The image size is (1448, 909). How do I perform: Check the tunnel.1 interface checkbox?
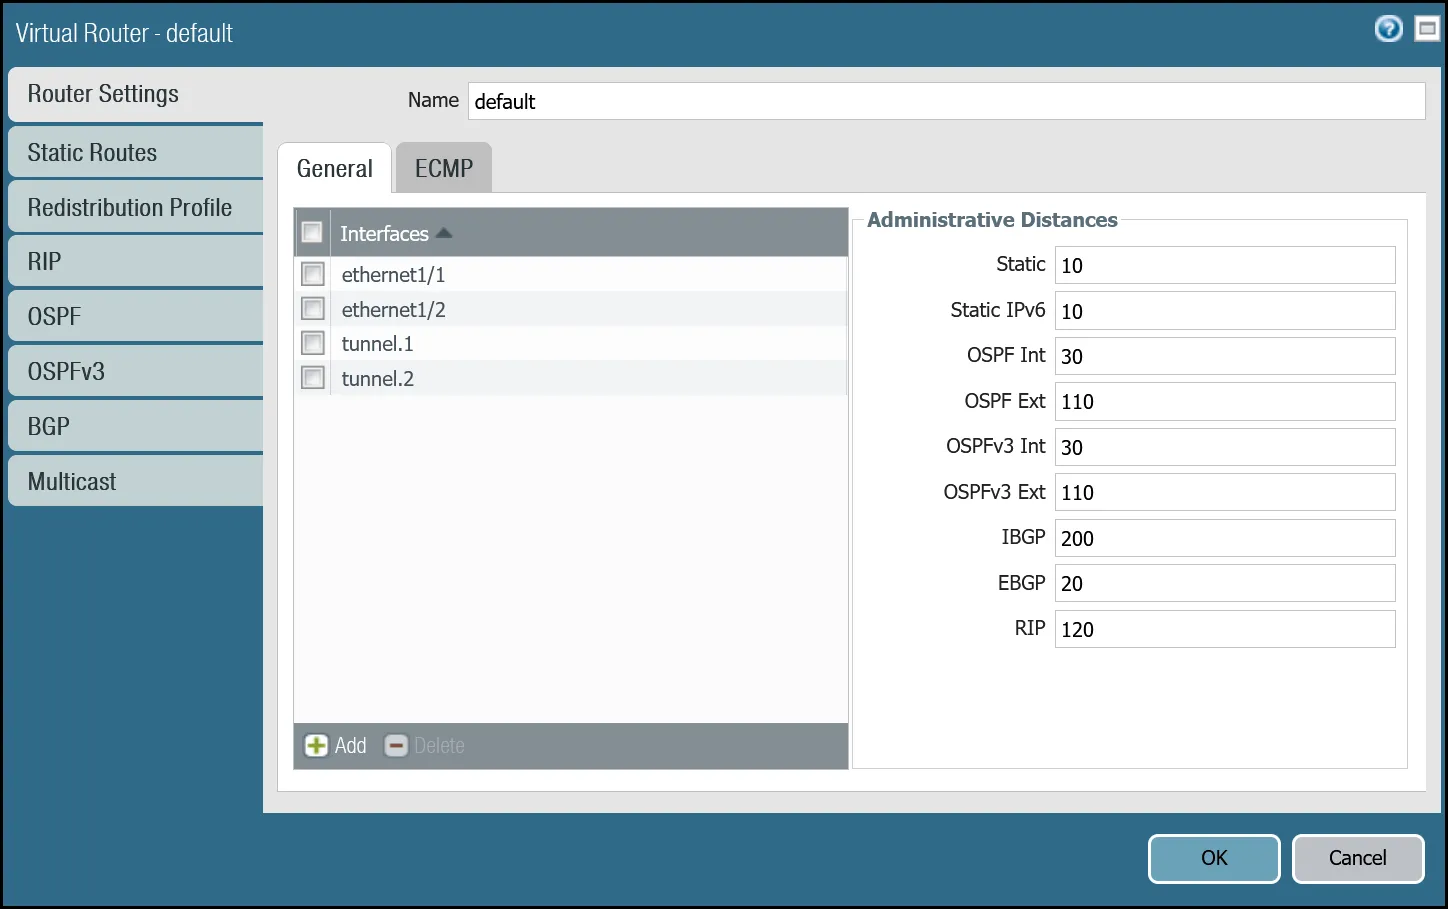pos(312,343)
